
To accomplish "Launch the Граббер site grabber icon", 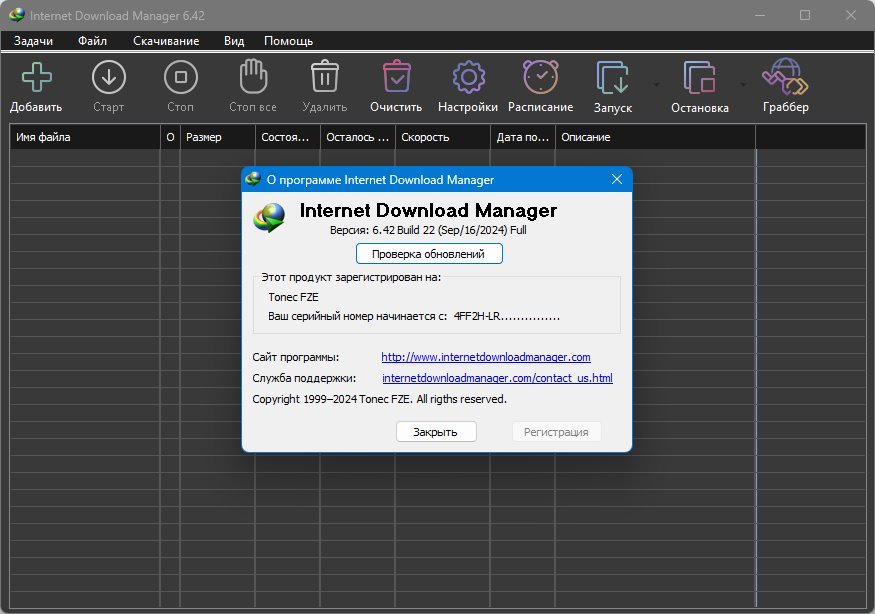I will 785,76.
